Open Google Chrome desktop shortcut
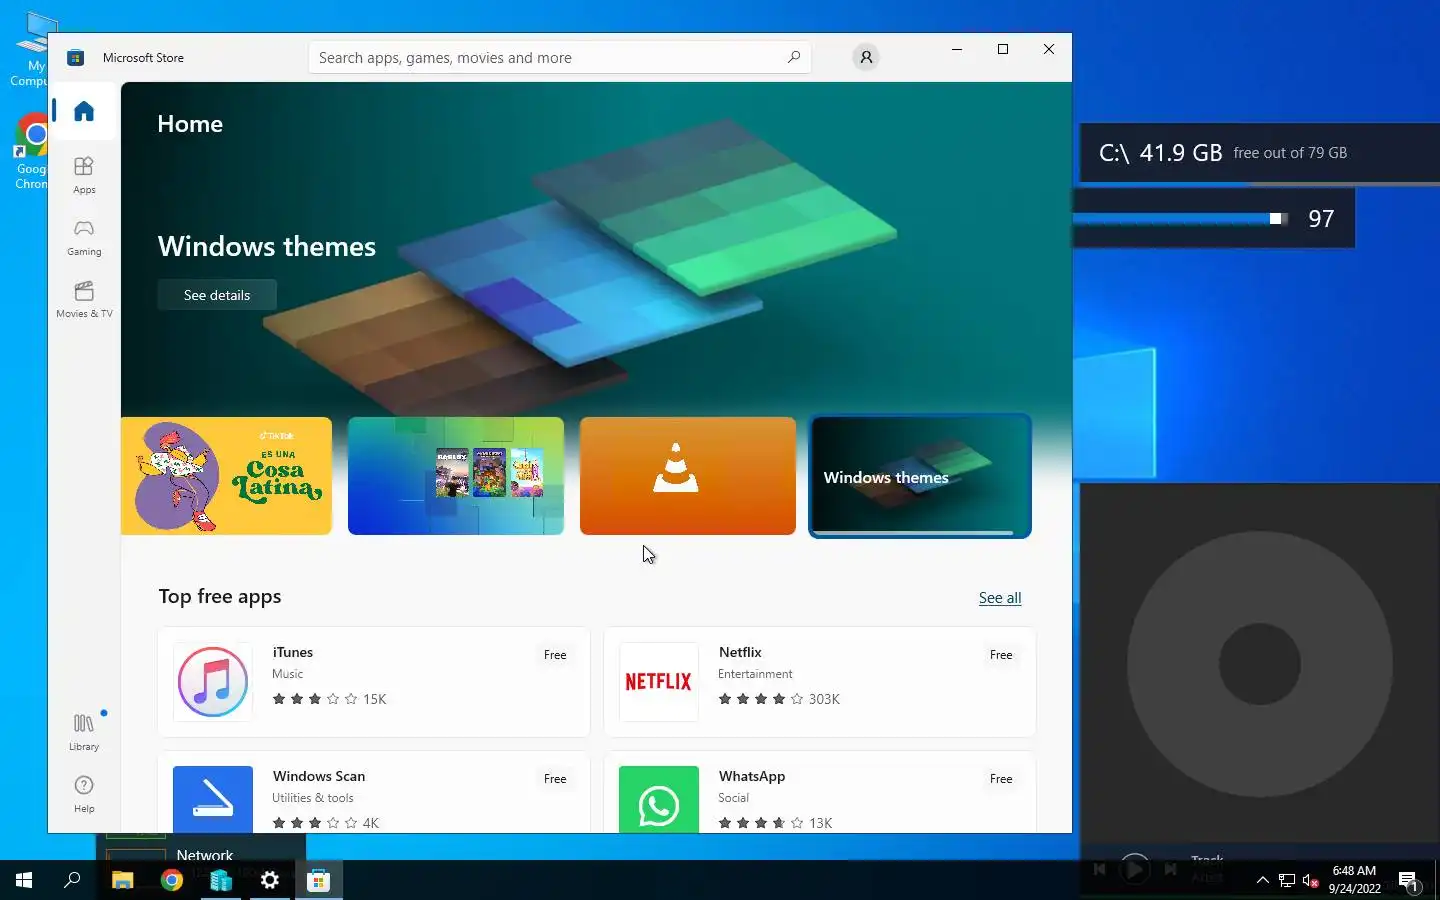Viewport: 1440px width, 900px height. (x=32, y=150)
